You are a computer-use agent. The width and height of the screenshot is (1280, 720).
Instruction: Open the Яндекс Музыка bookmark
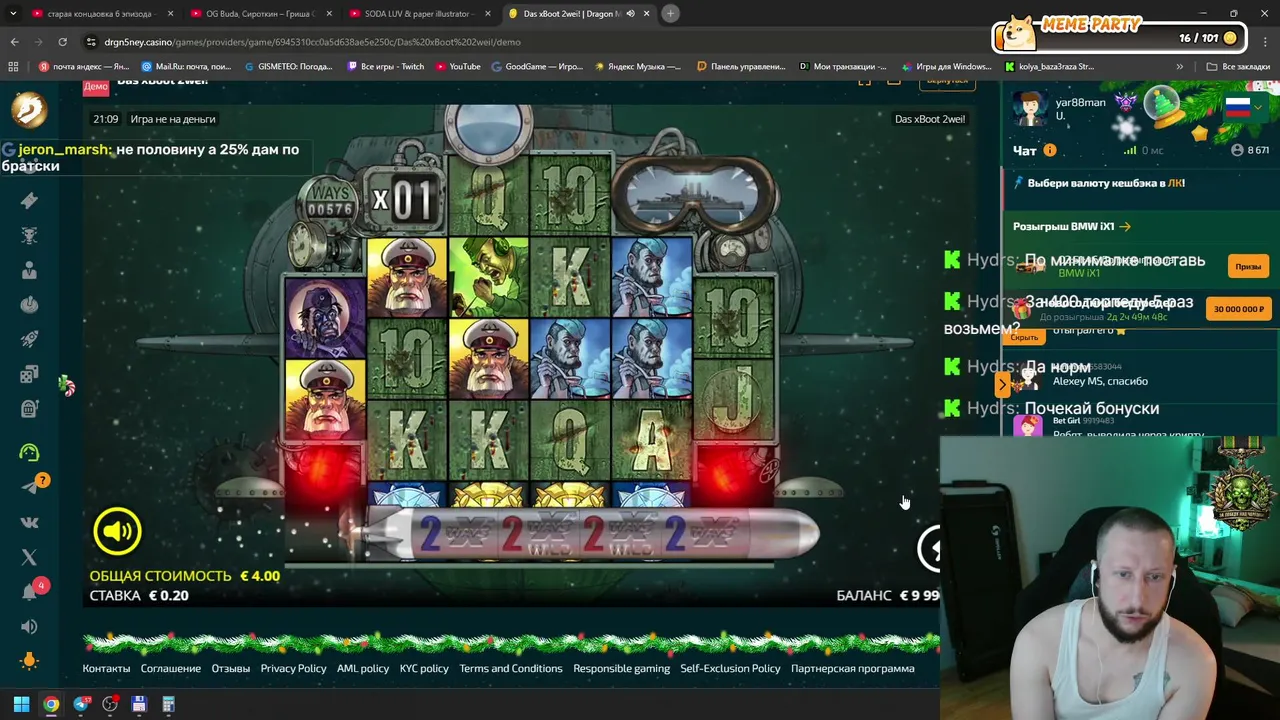click(x=637, y=67)
